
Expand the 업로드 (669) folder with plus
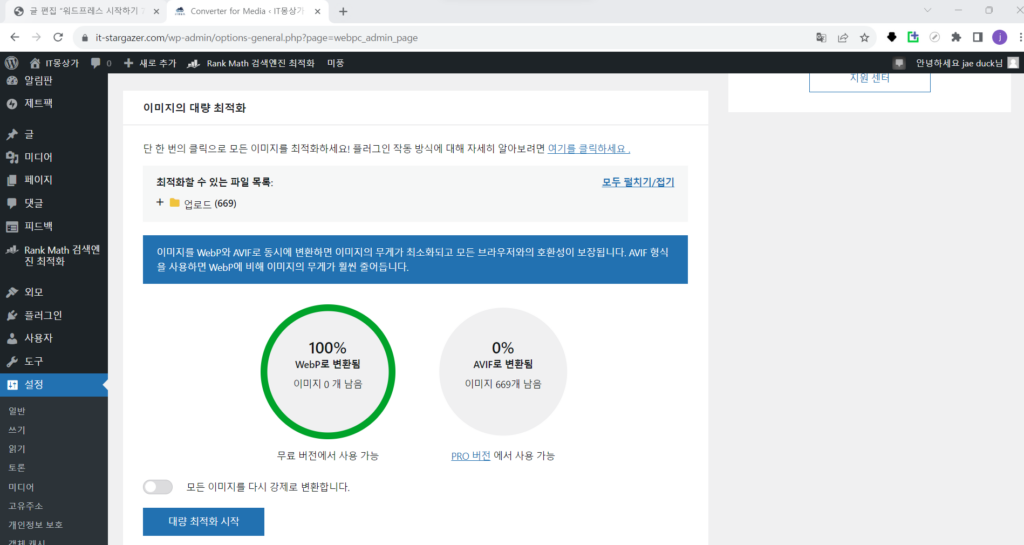pyautogui.click(x=160, y=202)
